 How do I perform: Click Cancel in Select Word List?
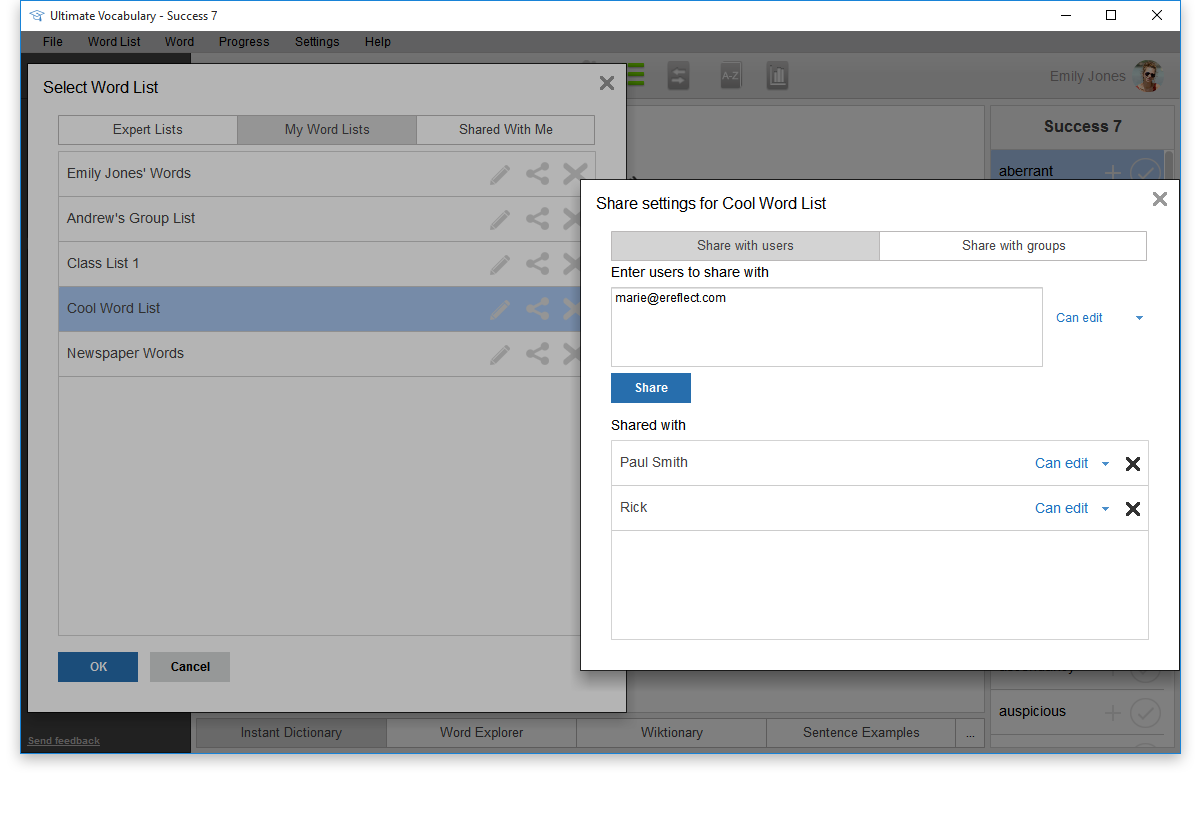click(x=190, y=667)
